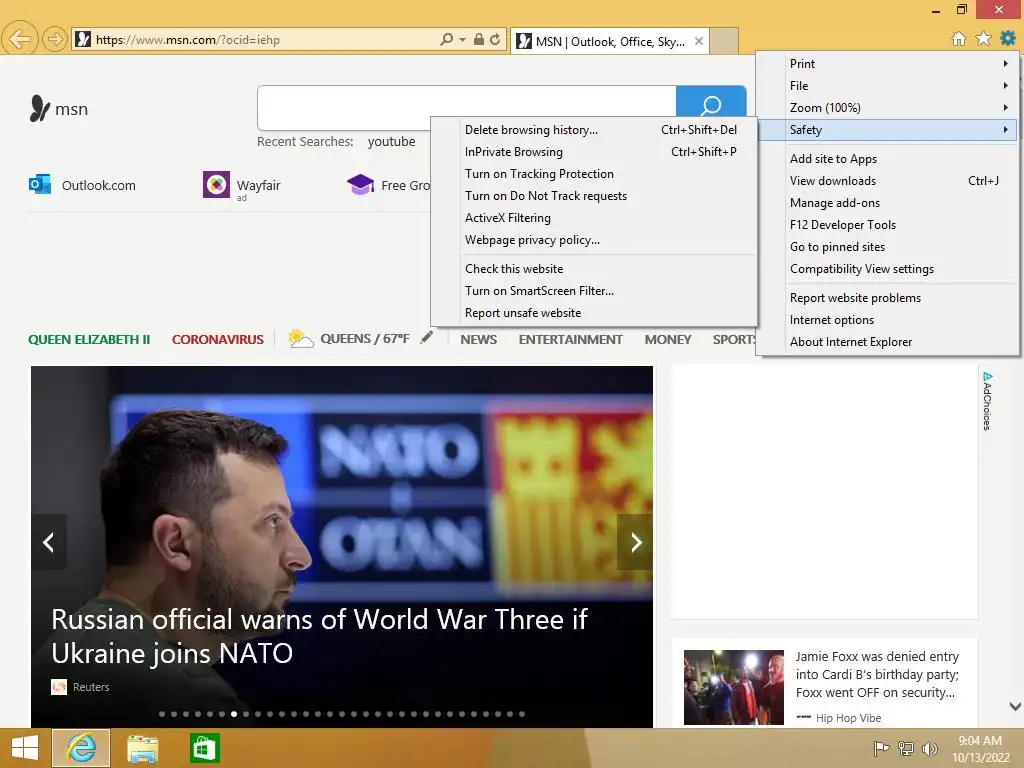The width and height of the screenshot is (1024, 768).
Task: Open File submenu in Tools menu
Action: point(888,86)
